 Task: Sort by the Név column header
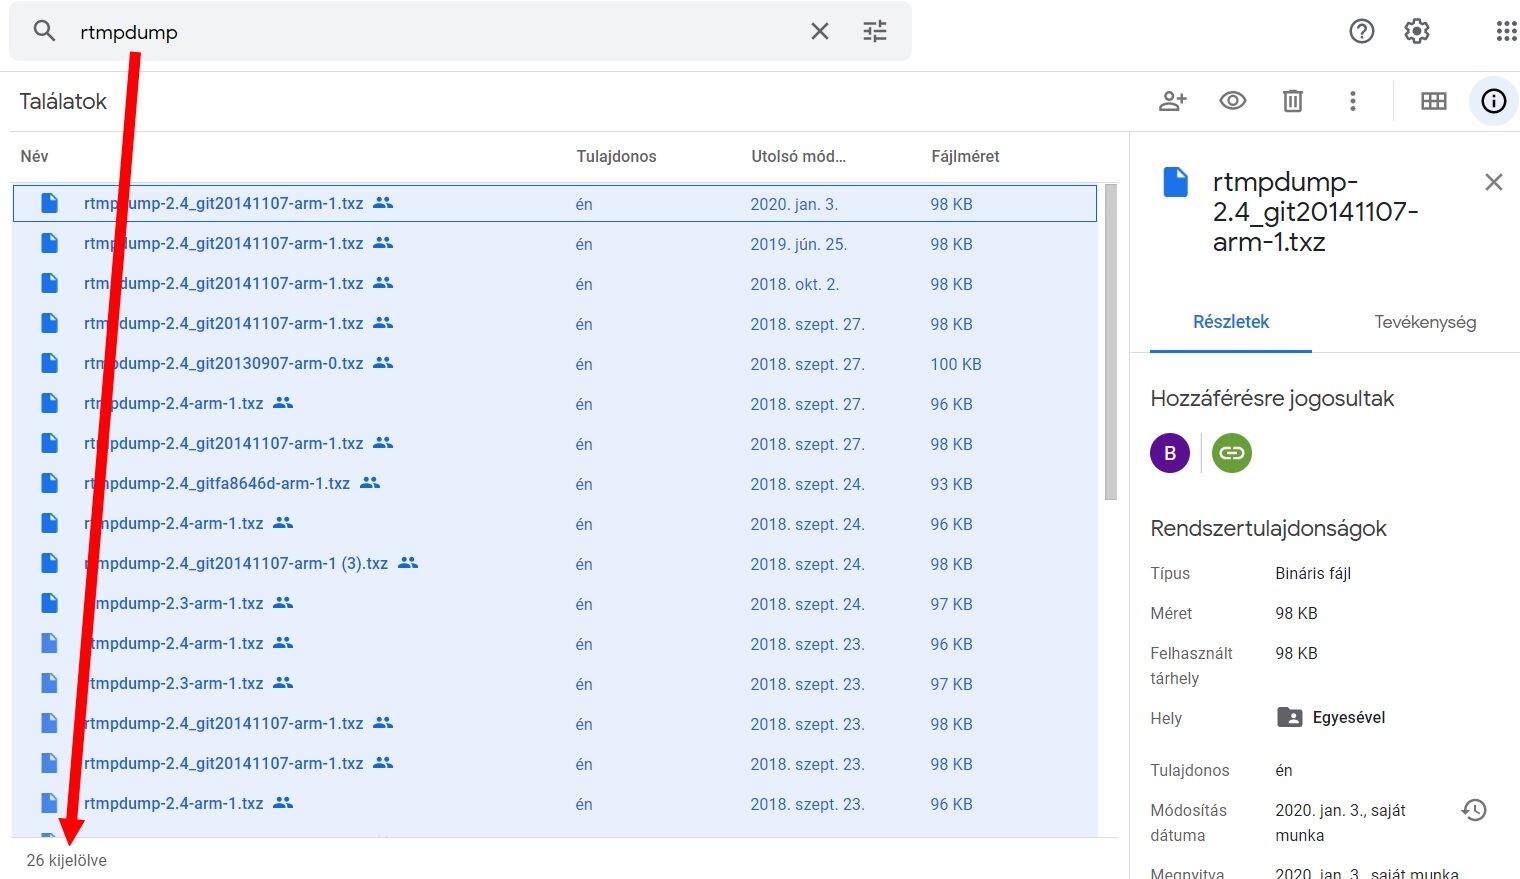[34, 156]
